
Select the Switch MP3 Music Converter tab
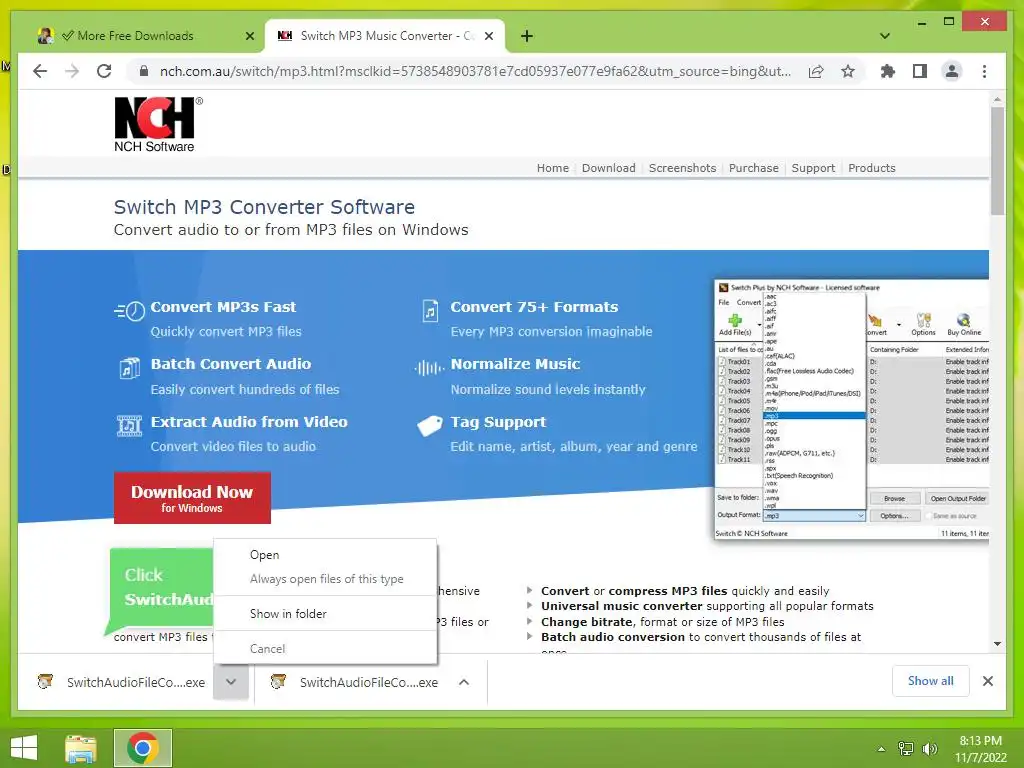coord(383,36)
